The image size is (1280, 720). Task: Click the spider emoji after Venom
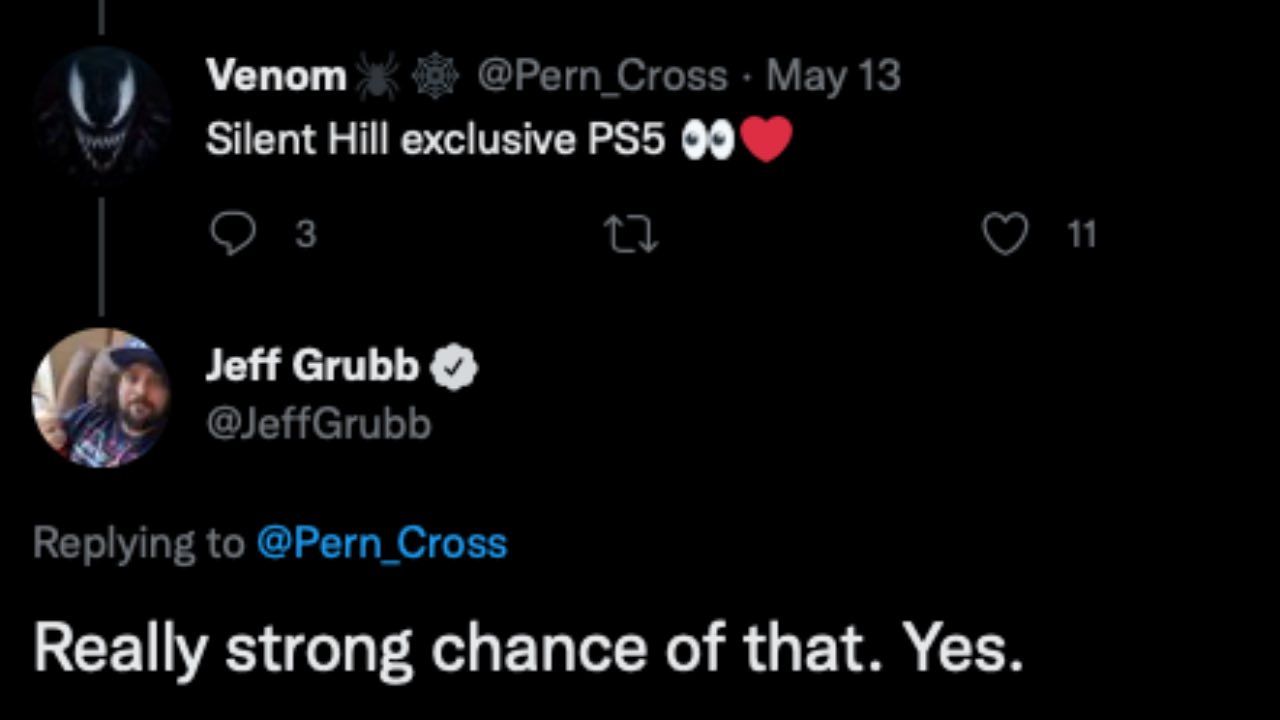tap(376, 77)
